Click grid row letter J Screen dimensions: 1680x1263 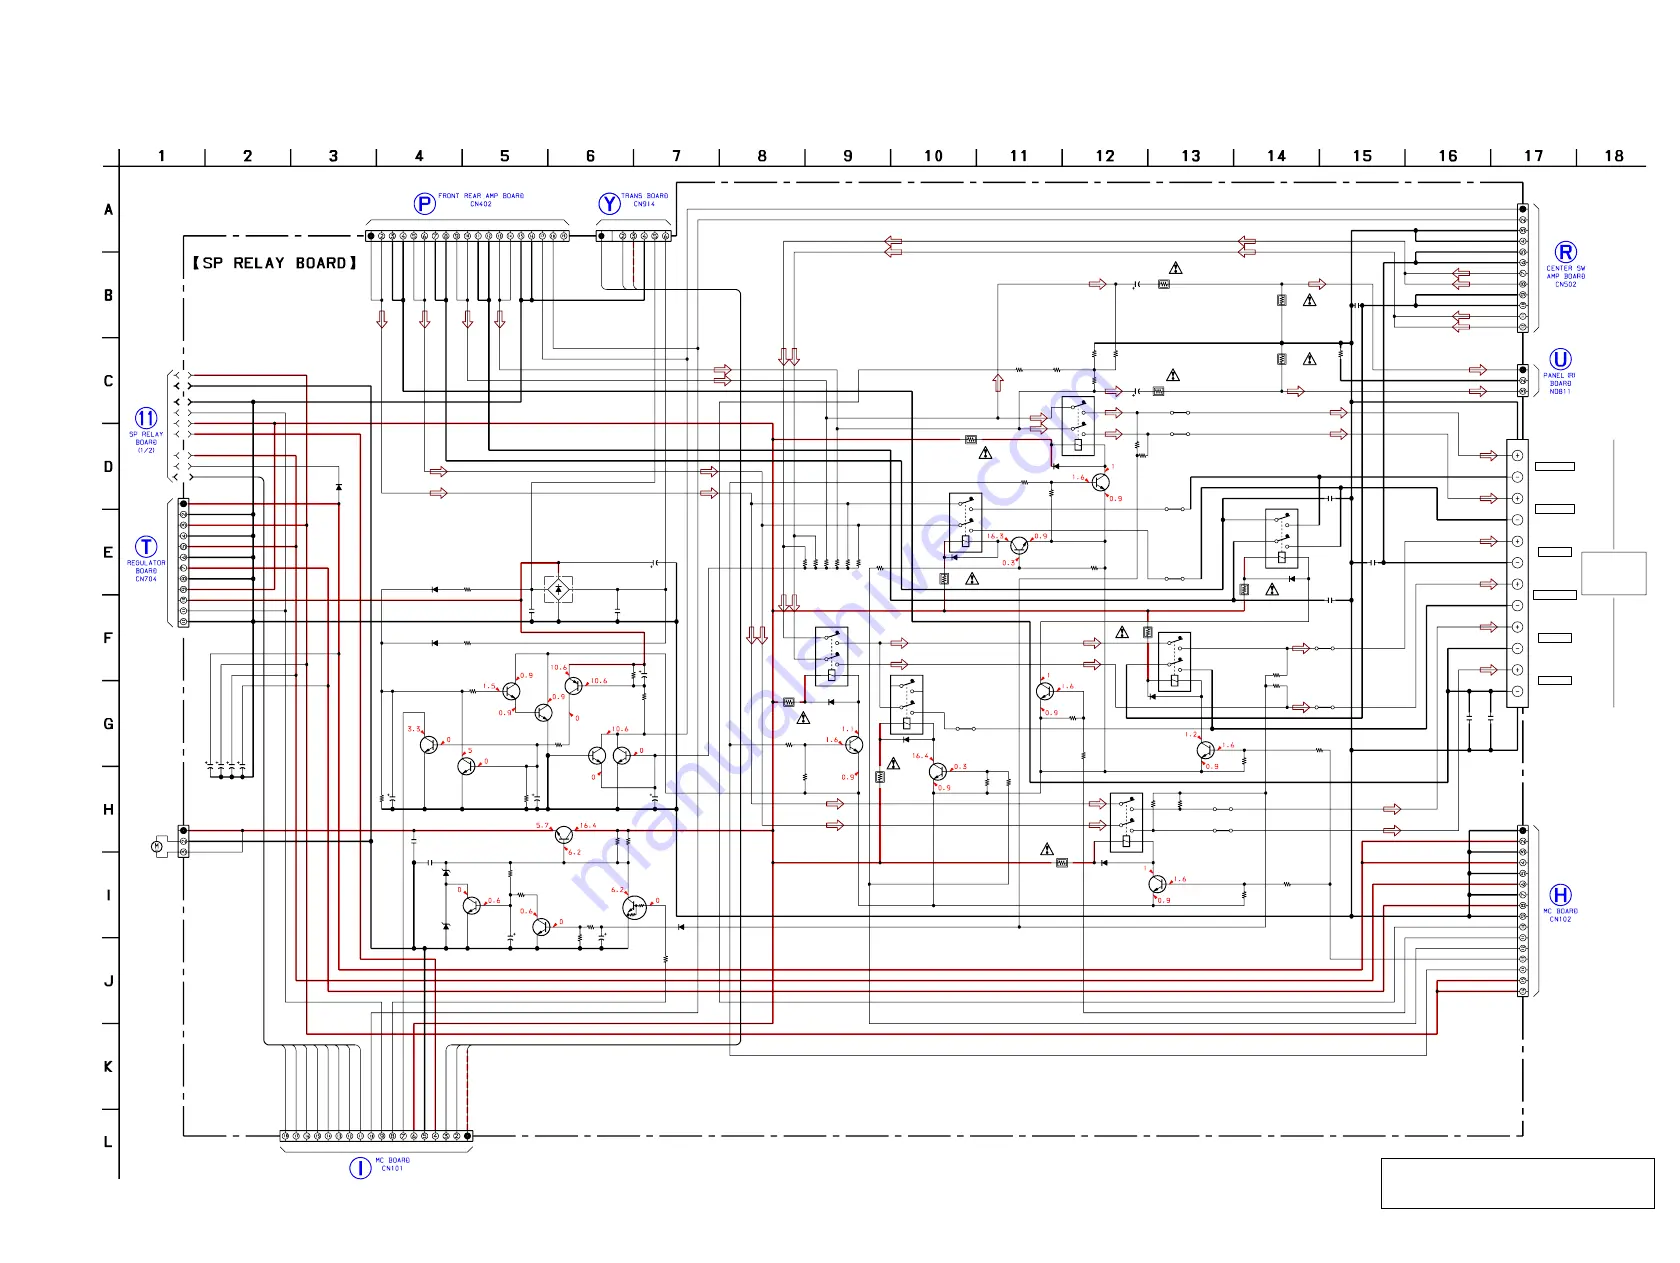pos(109,981)
